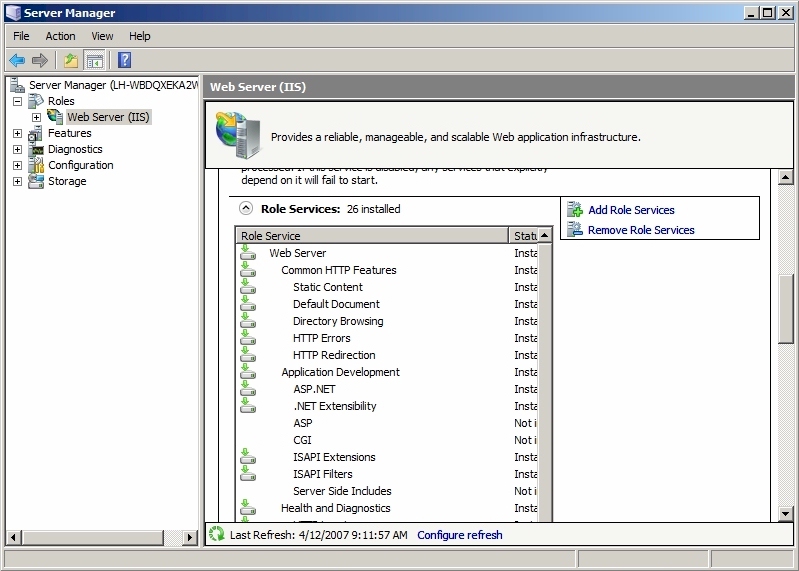The width and height of the screenshot is (799, 571).
Task: Toggle the Show/Hide console tree icon
Action: (x=95, y=61)
